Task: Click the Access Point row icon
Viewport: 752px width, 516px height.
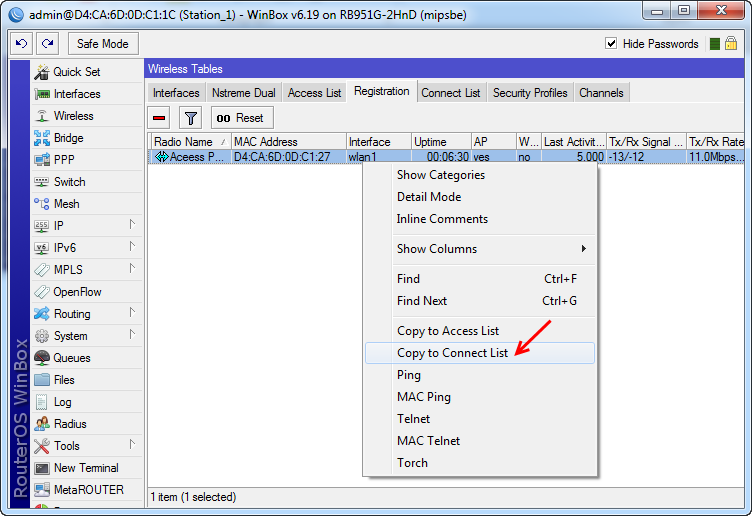Action: point(162,157)
